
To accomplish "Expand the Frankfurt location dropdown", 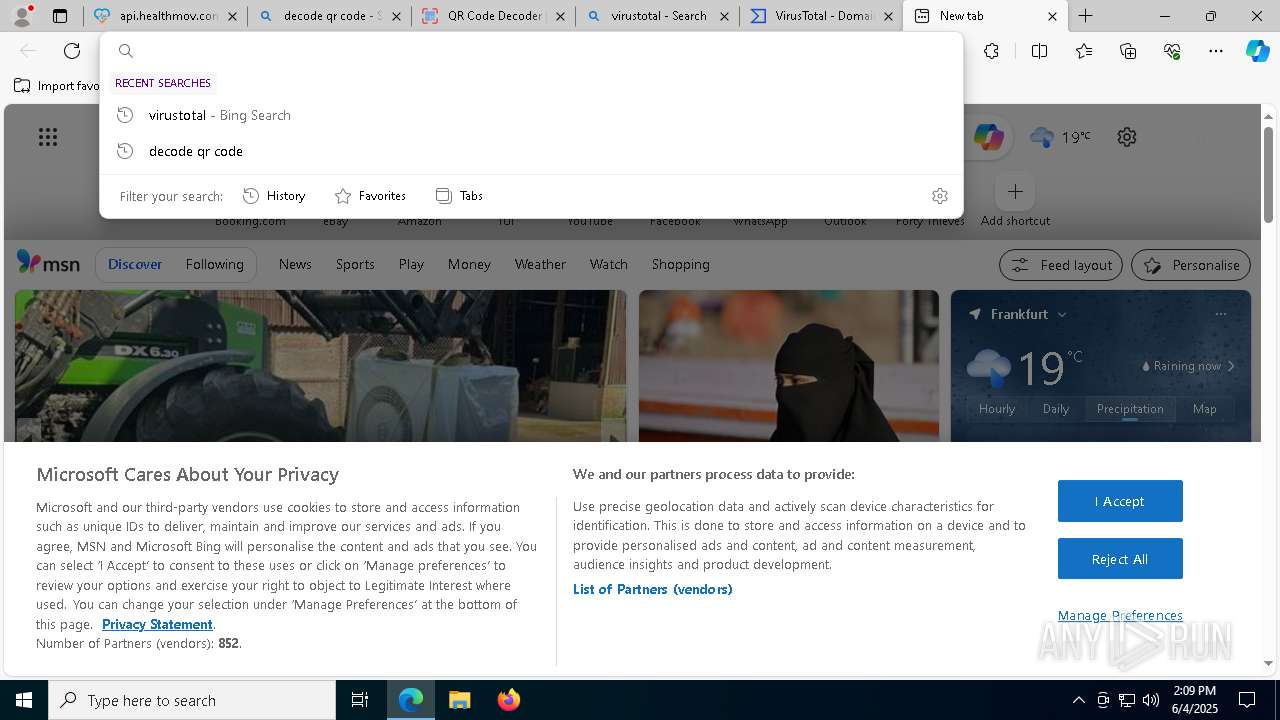I will point(1062,314).
